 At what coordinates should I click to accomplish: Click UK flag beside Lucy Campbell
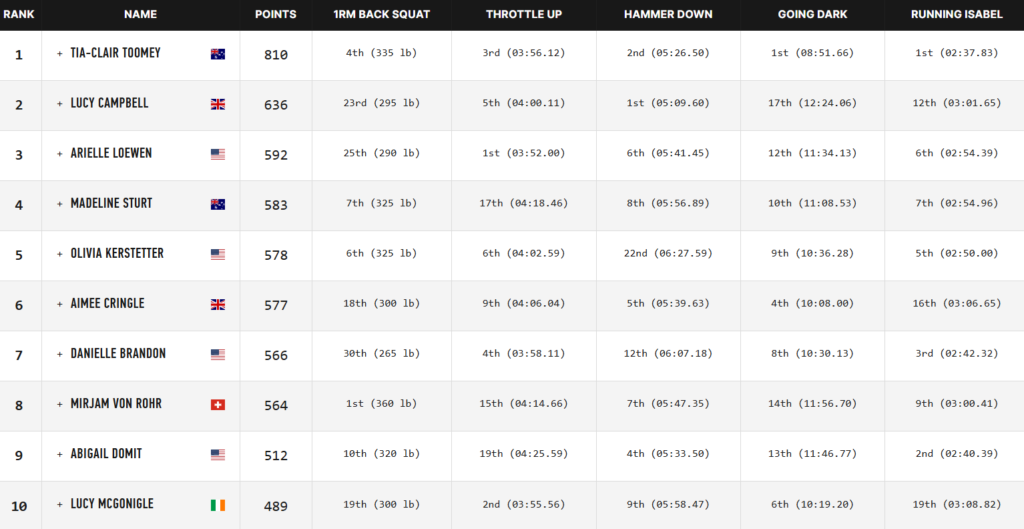click(x=217, y=104)
